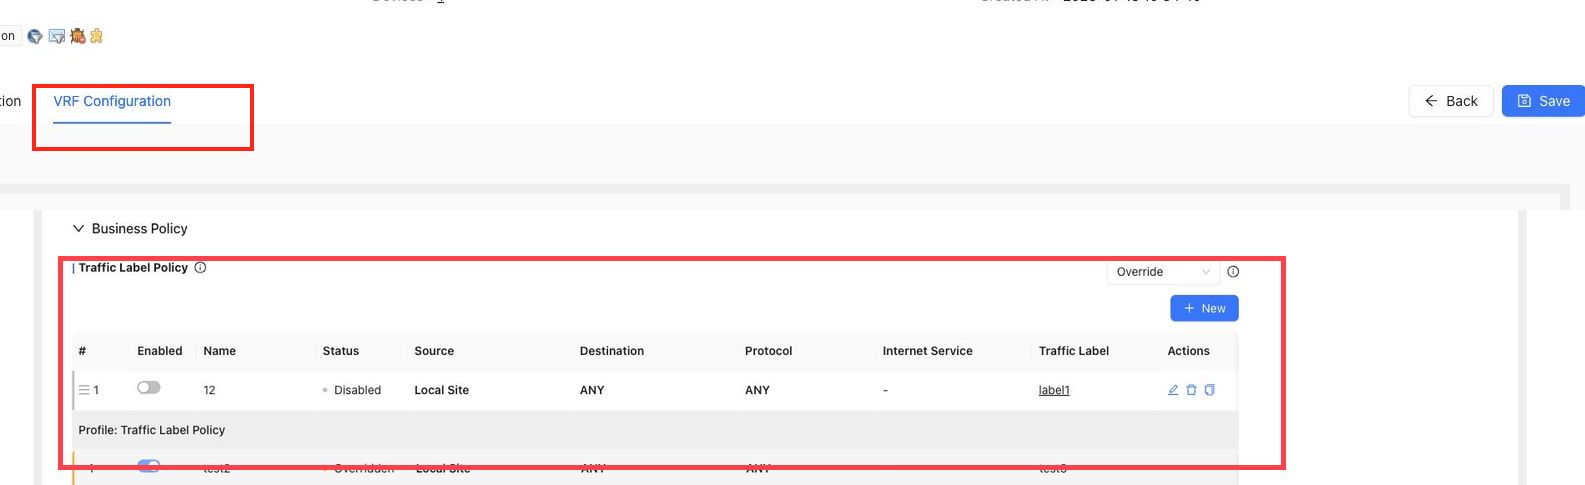Click the Enabled column header

[160, 351]
